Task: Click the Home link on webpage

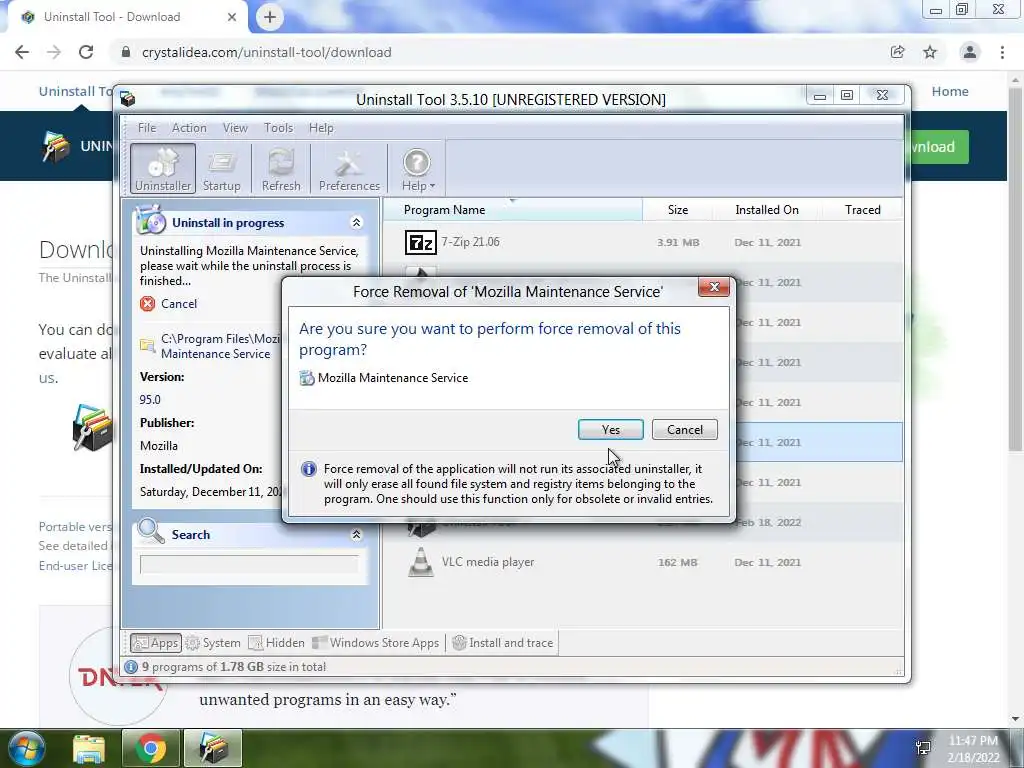Action: 950,91
